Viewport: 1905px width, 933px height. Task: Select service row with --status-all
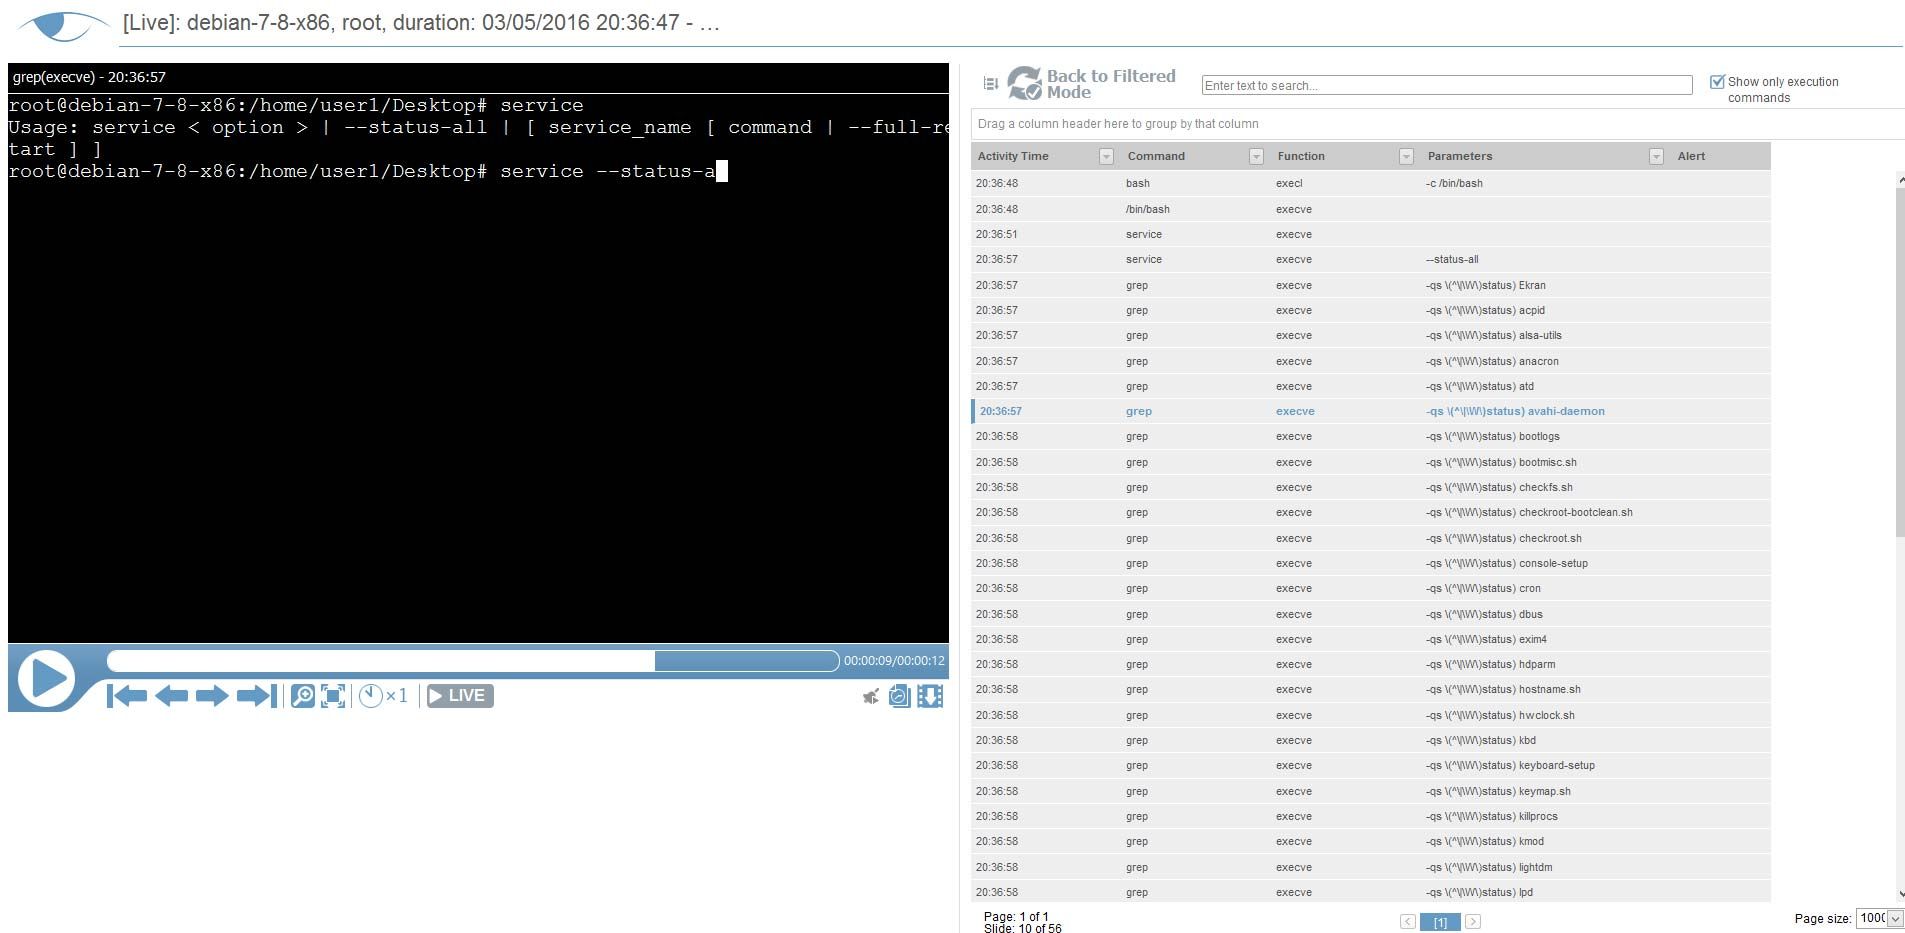pos(1370,259)
